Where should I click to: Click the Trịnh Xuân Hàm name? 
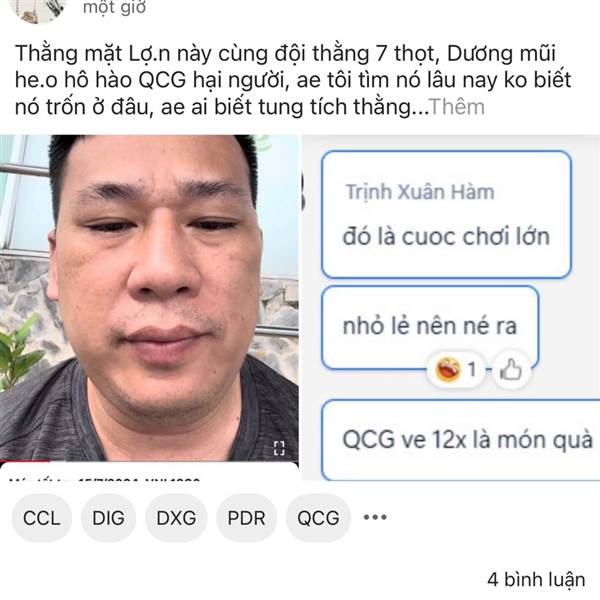pos(420,192)
